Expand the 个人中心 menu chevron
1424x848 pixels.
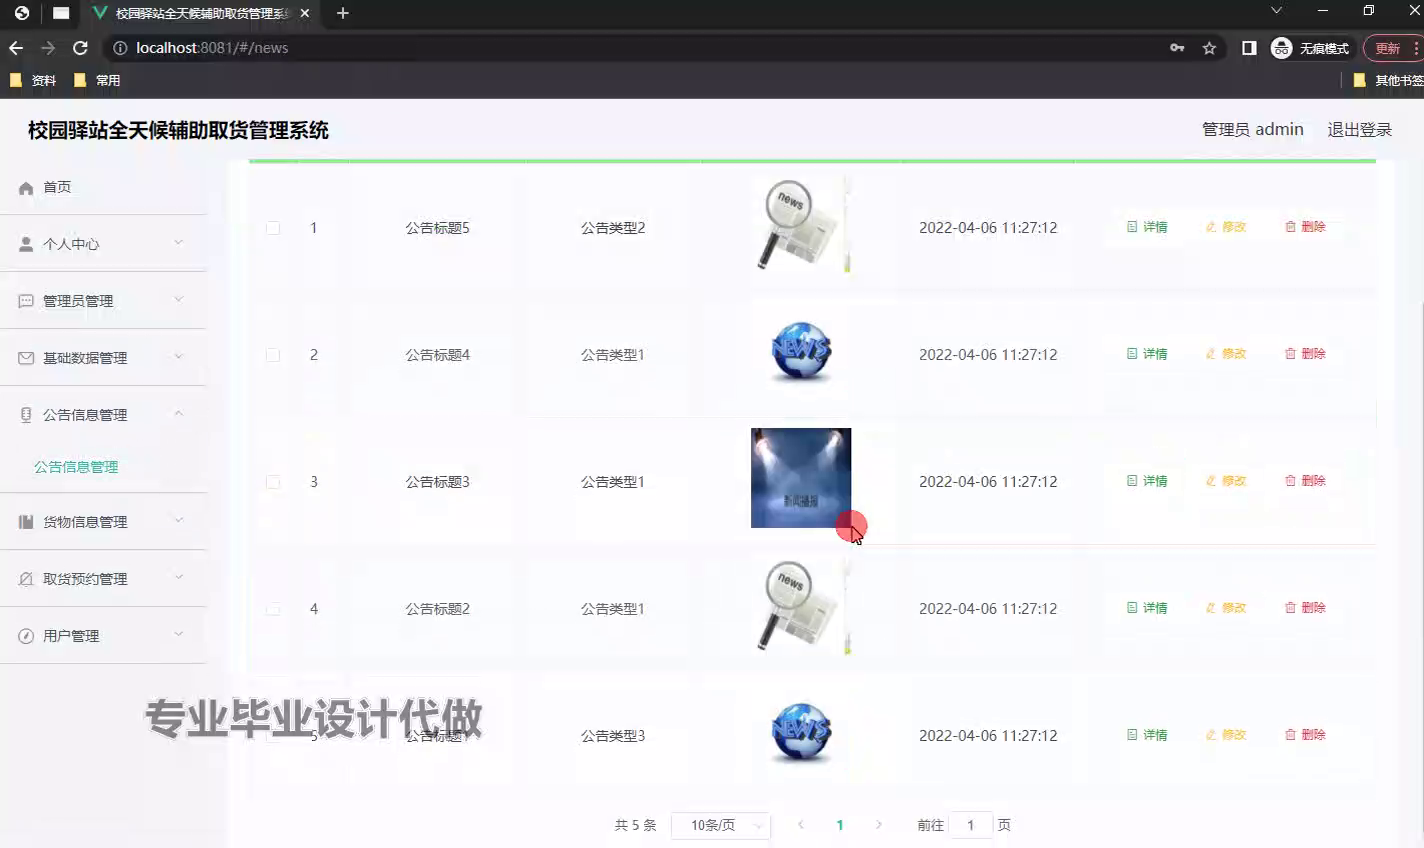click(179, 243)
